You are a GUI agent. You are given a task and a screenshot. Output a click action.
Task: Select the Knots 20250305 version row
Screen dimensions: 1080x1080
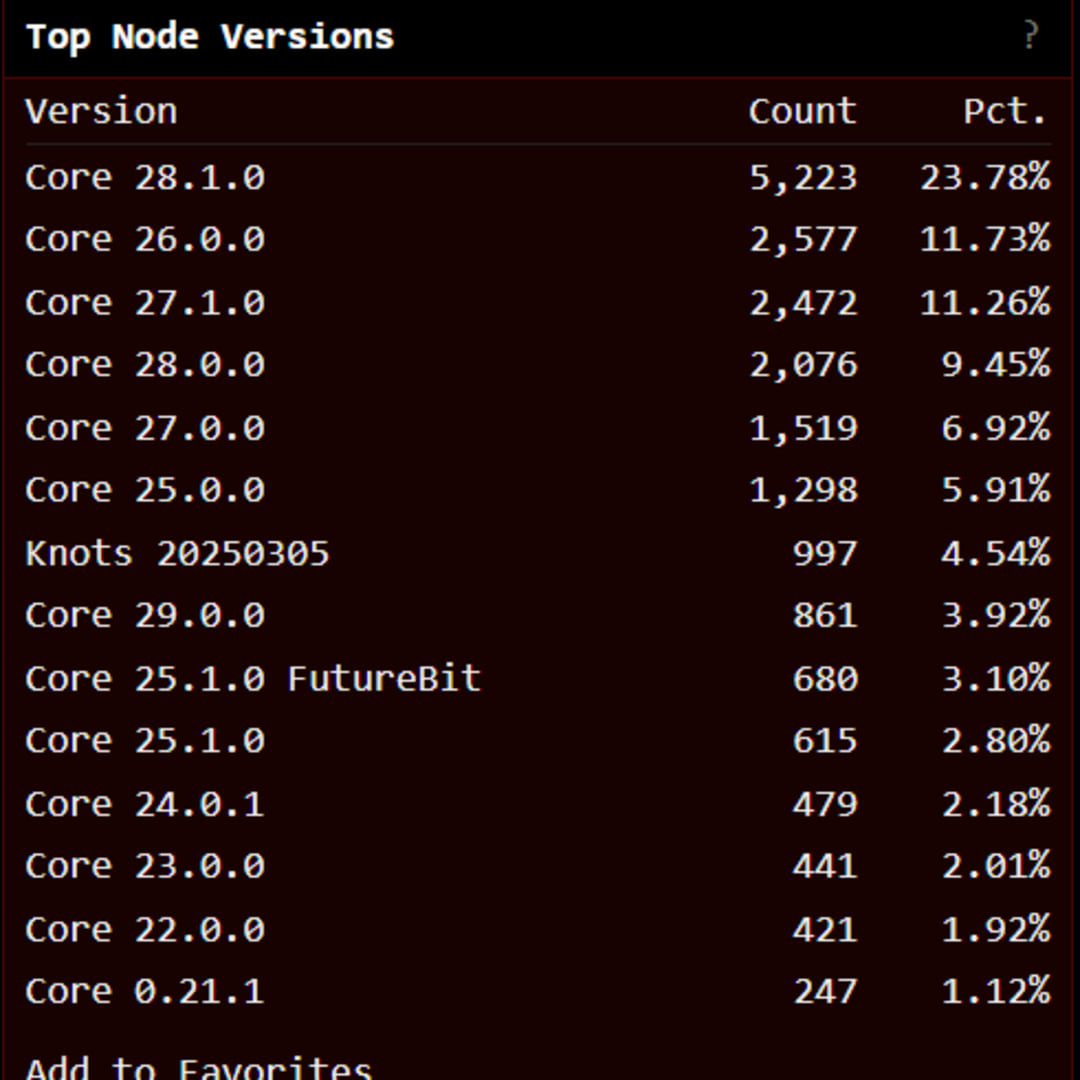pos(538,553)
